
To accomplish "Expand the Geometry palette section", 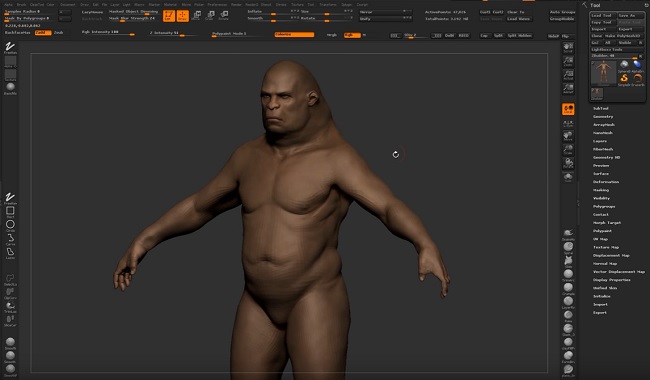I will point(603,116).
